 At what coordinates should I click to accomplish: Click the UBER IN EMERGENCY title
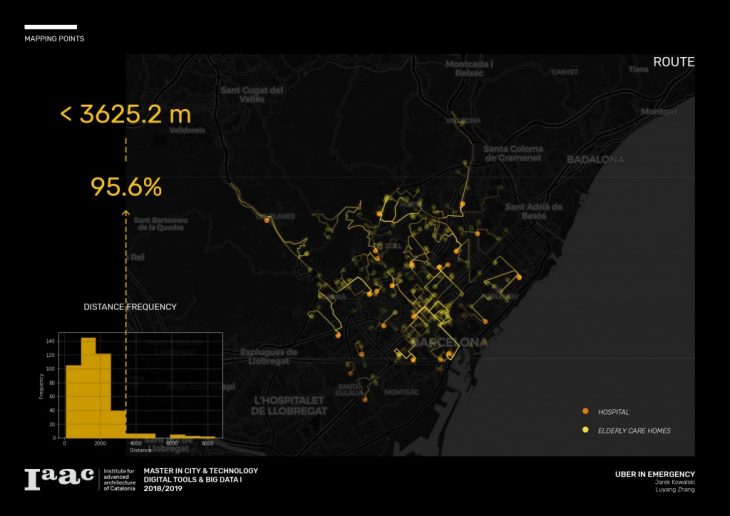tap(654, 474)
